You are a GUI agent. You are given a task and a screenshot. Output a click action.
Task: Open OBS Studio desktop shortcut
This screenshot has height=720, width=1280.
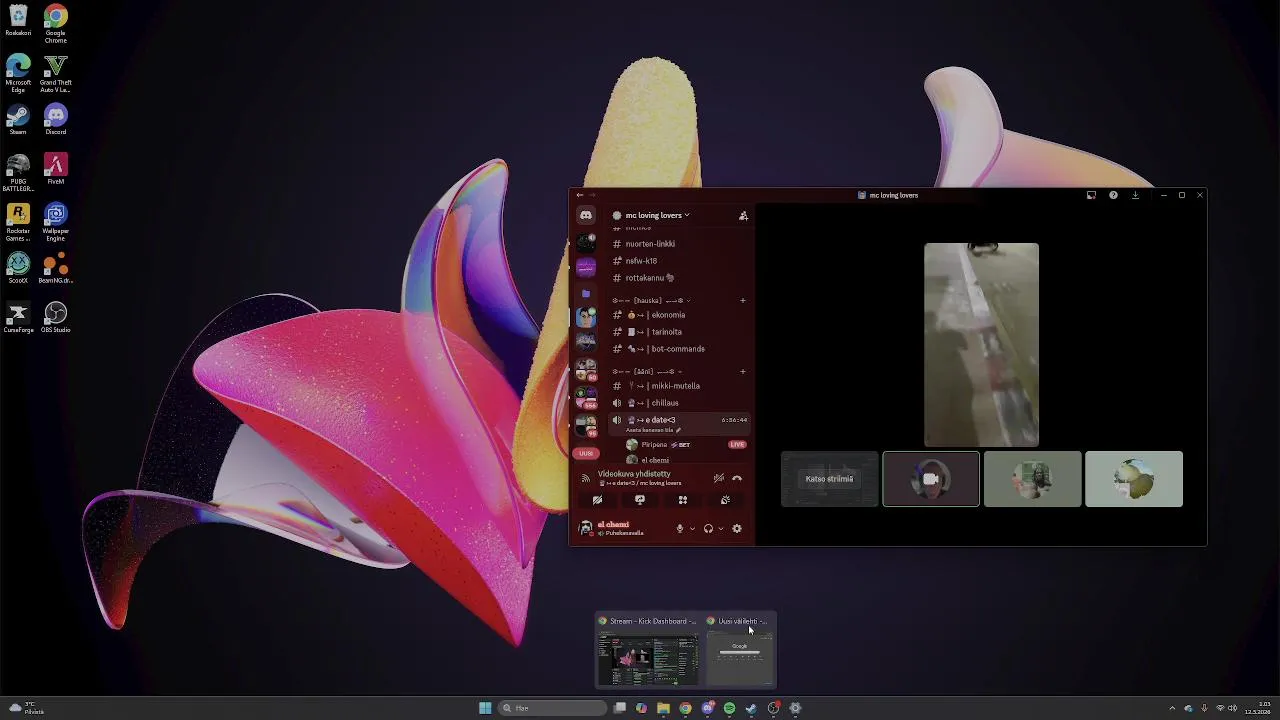pos(56,318)
